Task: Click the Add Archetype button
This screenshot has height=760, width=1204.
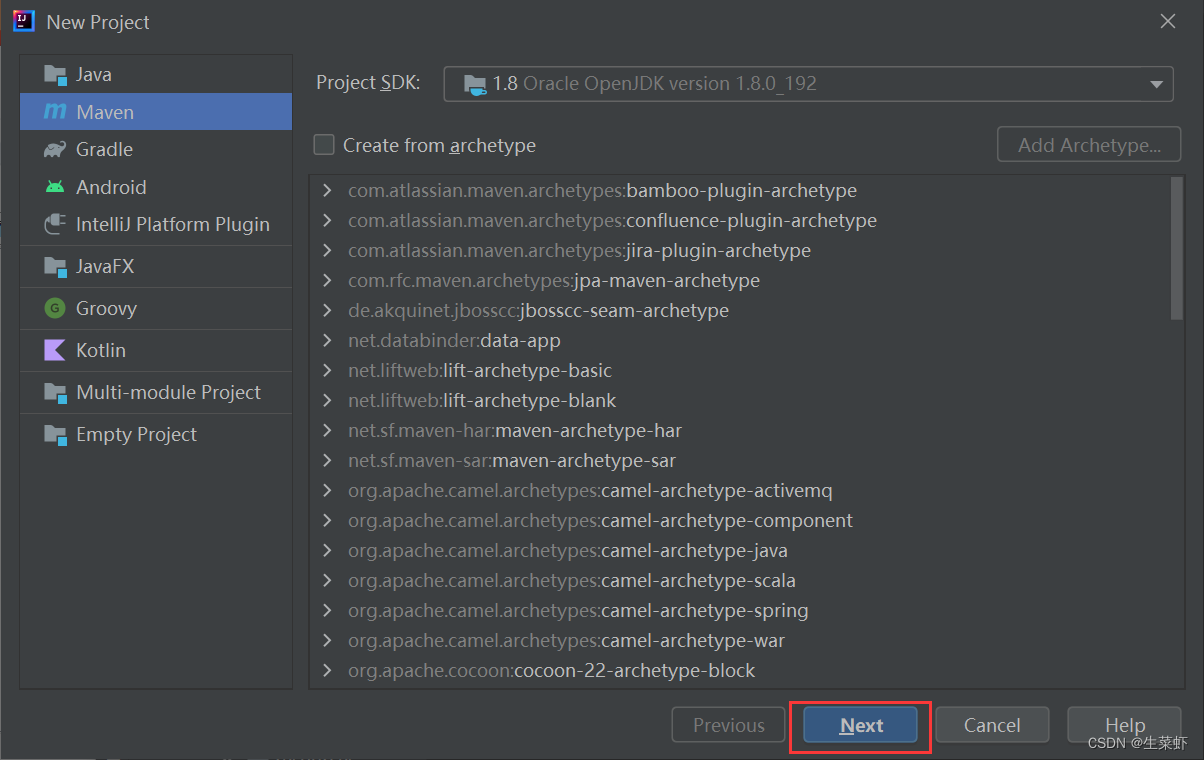Action: (x=1089, y=145)
